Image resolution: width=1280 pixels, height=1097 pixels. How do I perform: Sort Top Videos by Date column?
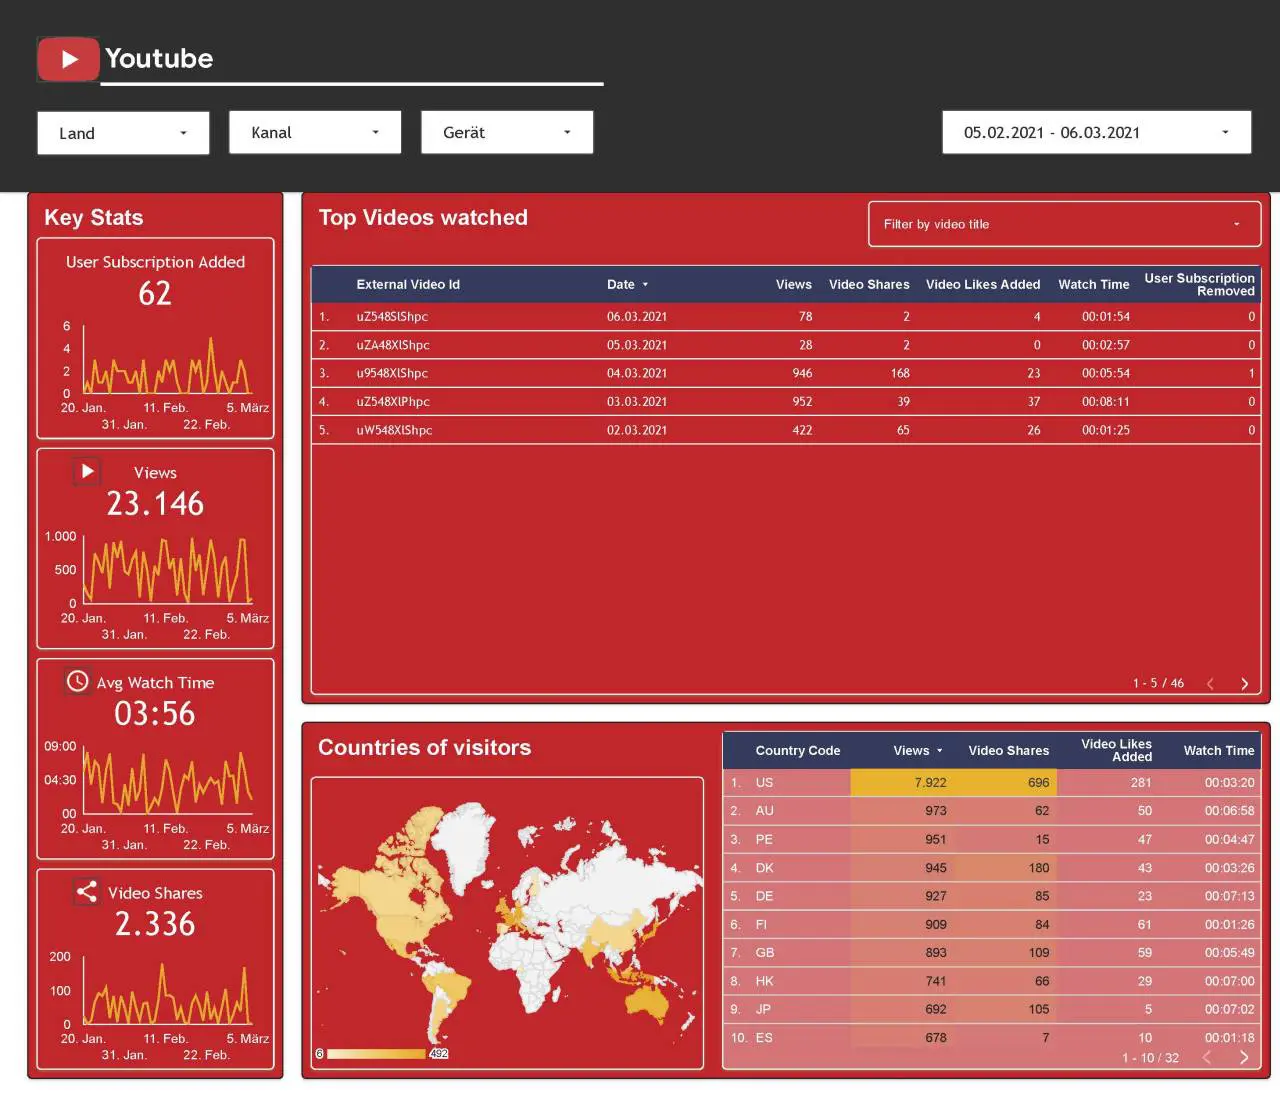[x=627, y=284]
